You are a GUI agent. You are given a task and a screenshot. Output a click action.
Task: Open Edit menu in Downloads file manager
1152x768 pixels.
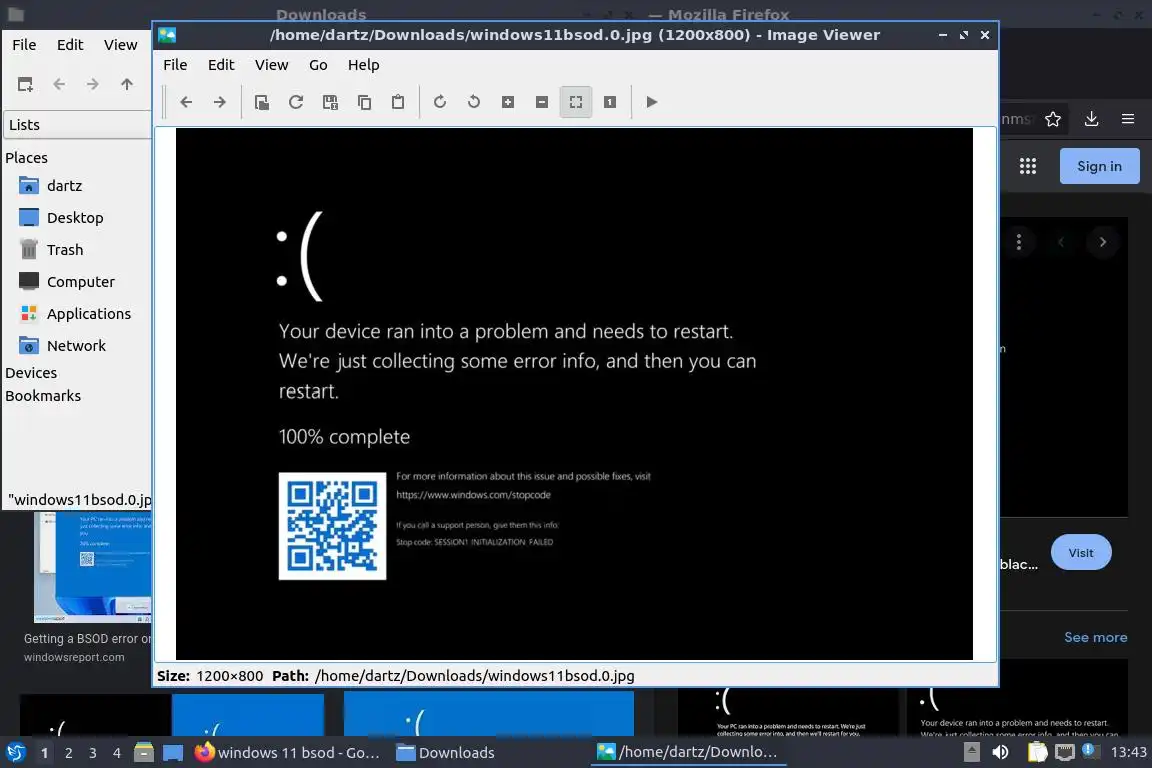(x=71, y=45)
